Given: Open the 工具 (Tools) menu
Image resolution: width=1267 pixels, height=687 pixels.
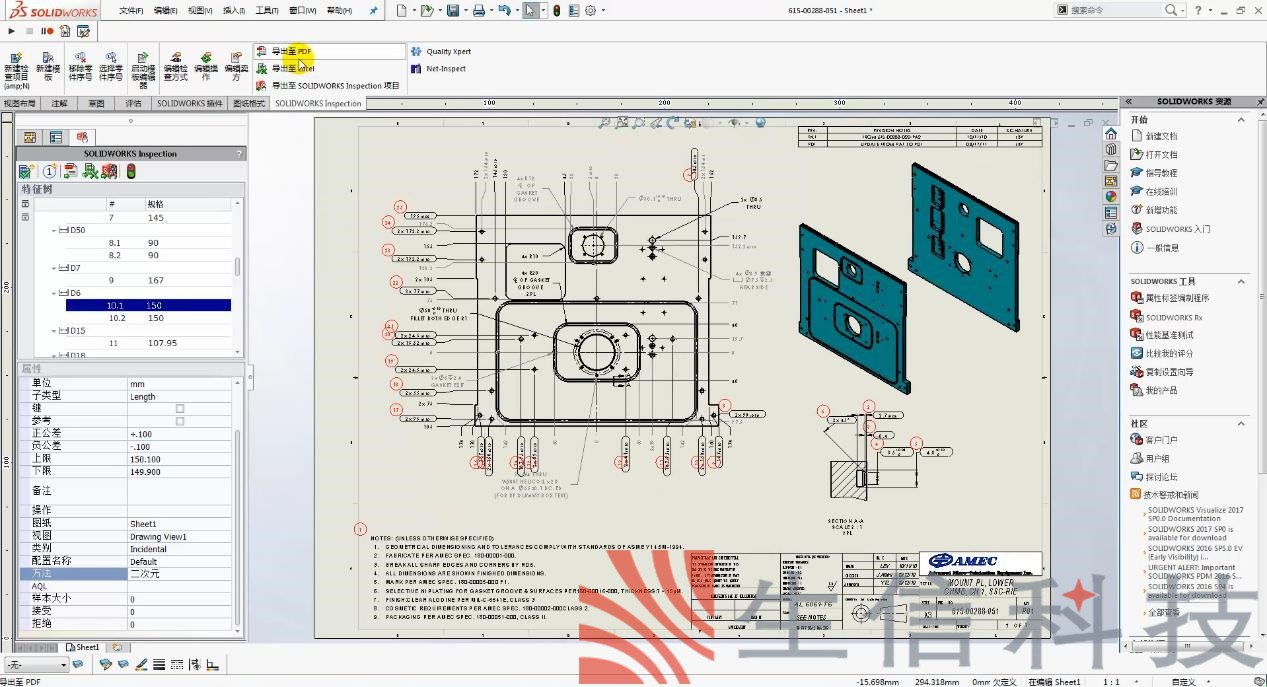Looking at the screenshot, I should click(x=266, y=10).
